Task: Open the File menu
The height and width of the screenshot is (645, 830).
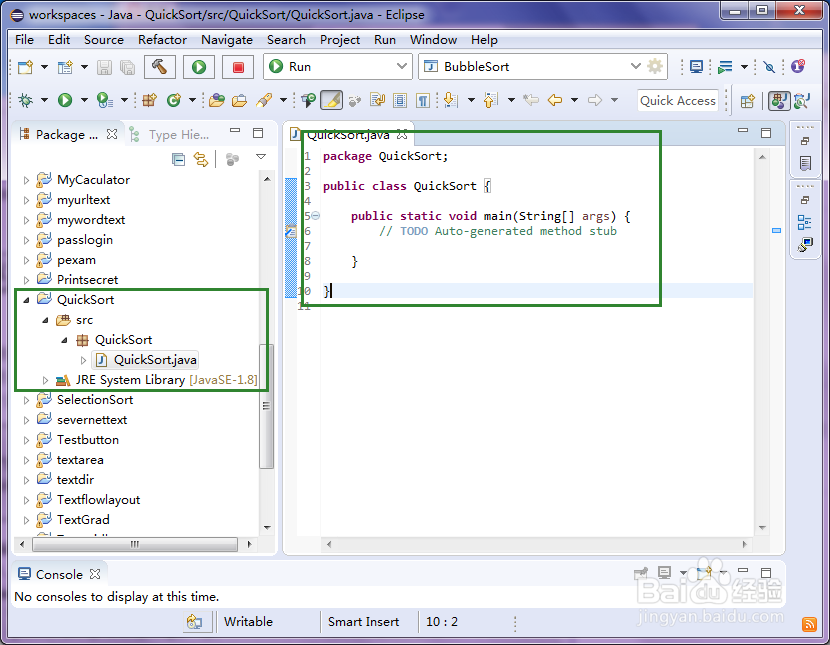Action: [x=24, y=40]
